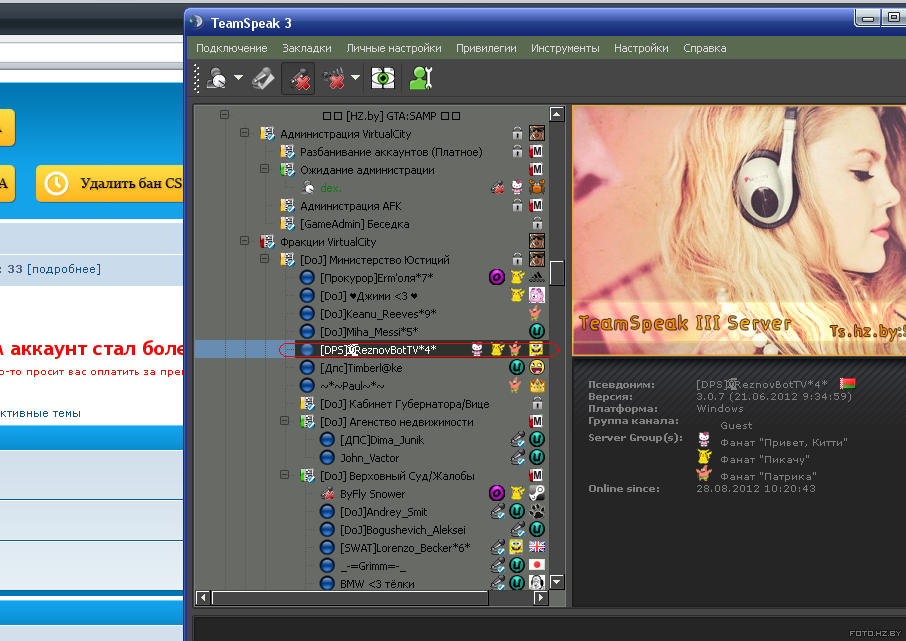Select the [DoJ] Кабинет Губернатора/Вице channel

(x=404, y=404)
